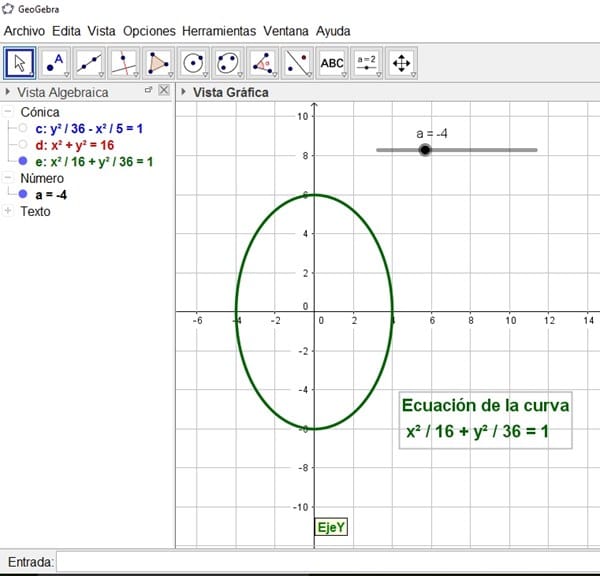Screen dimensions: 600x576
Task: Click the slider a handle
Action: (426, 150)
